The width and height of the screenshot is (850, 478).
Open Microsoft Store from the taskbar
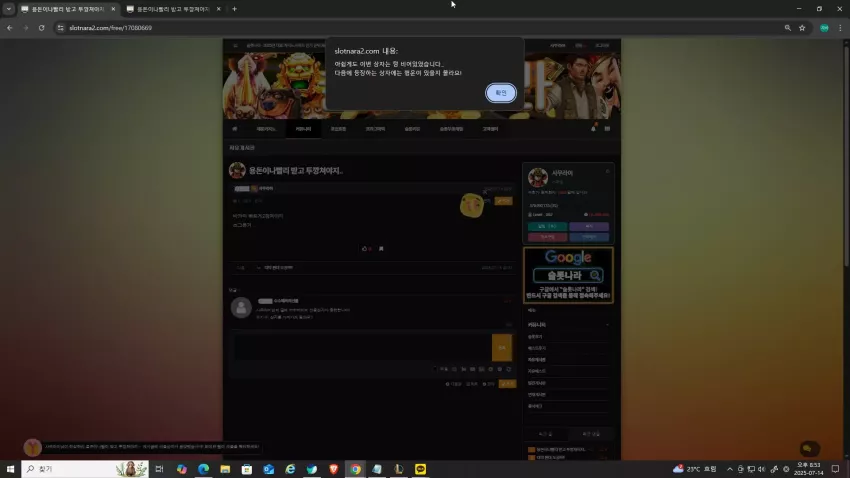coord(247,469)
